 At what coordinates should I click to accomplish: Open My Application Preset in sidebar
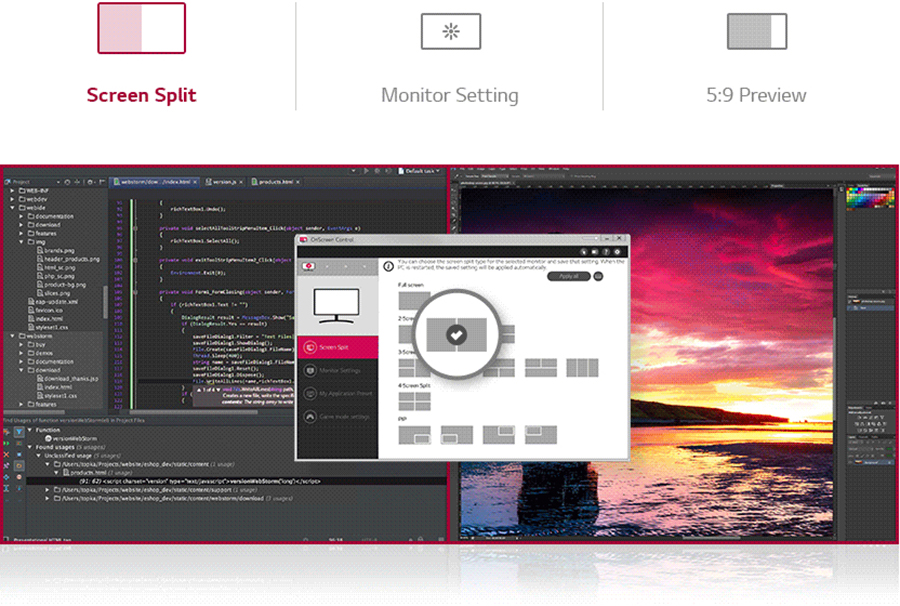tap(338, 394)
